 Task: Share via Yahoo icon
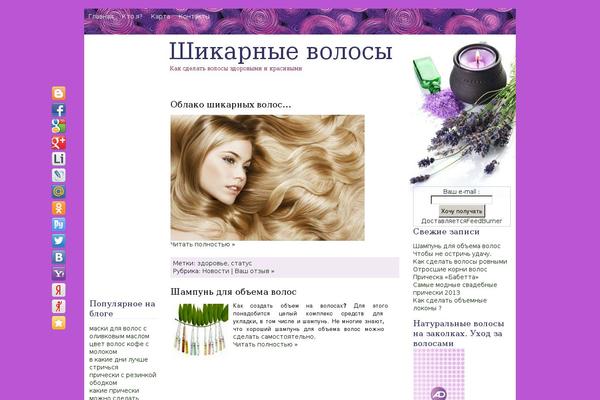59,274
